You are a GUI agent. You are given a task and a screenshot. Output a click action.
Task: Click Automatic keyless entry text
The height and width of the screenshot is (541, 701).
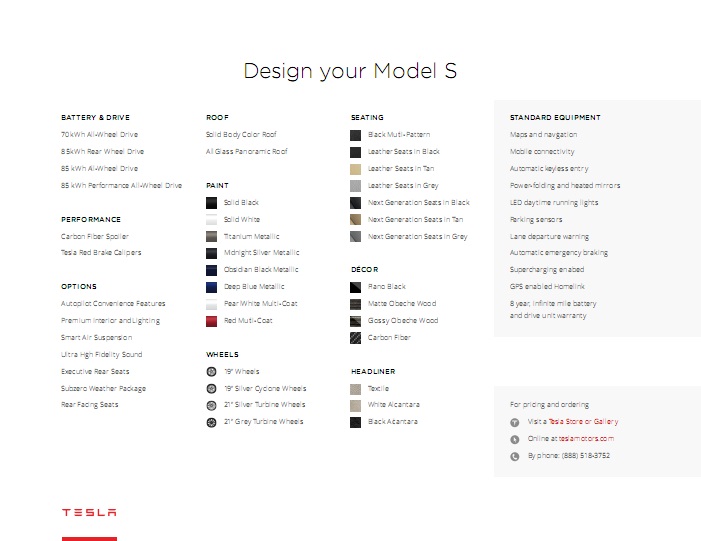pyautogui.click(x=549, y=169)
